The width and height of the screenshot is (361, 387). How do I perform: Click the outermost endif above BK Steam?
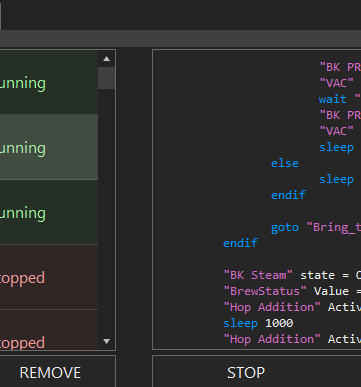240,243
